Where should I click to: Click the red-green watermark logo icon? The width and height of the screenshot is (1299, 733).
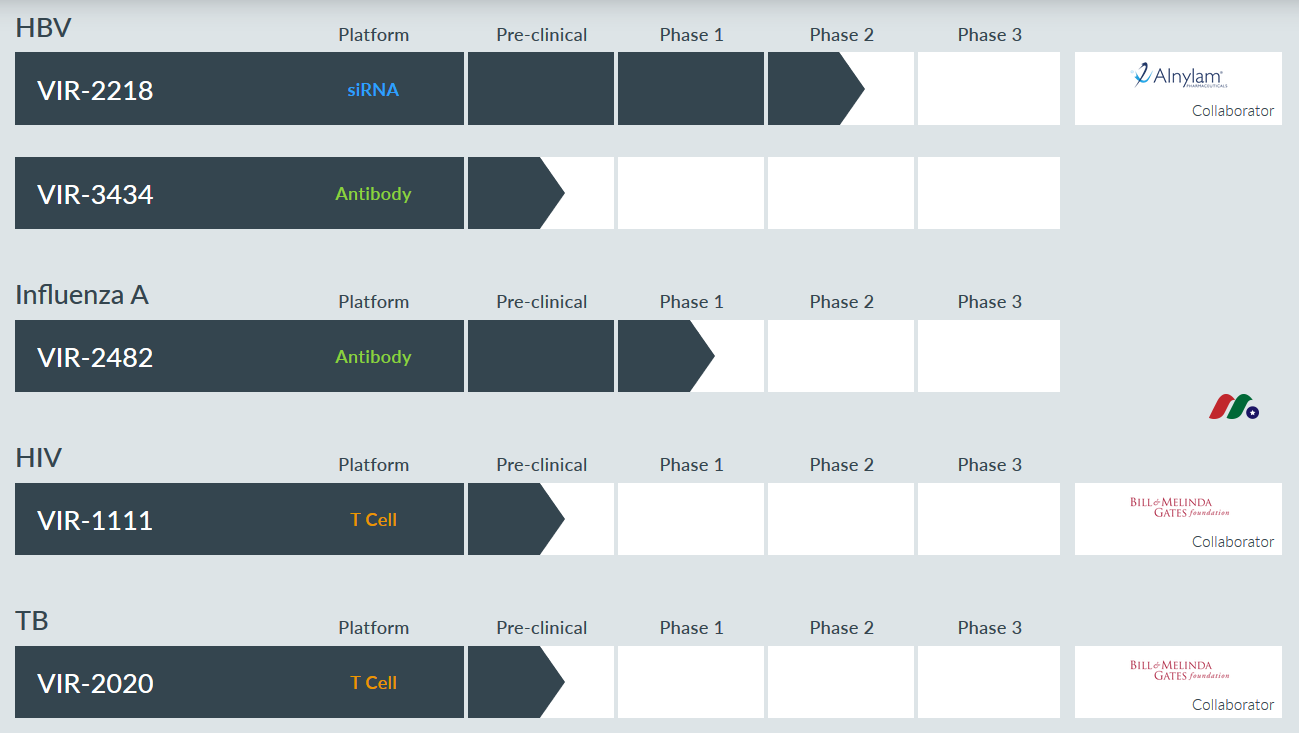coord(1234,407)
